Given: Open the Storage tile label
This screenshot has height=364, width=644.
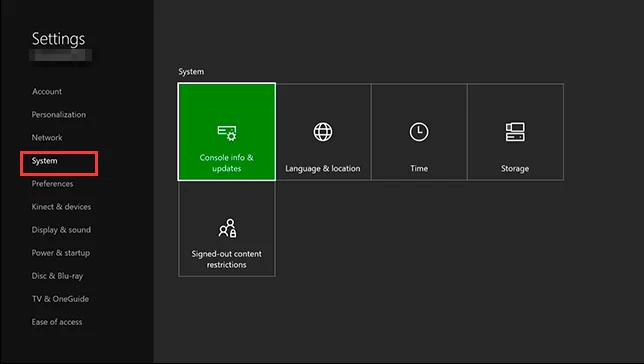Looking at the screenshot, I should click(x=515, y=168).
